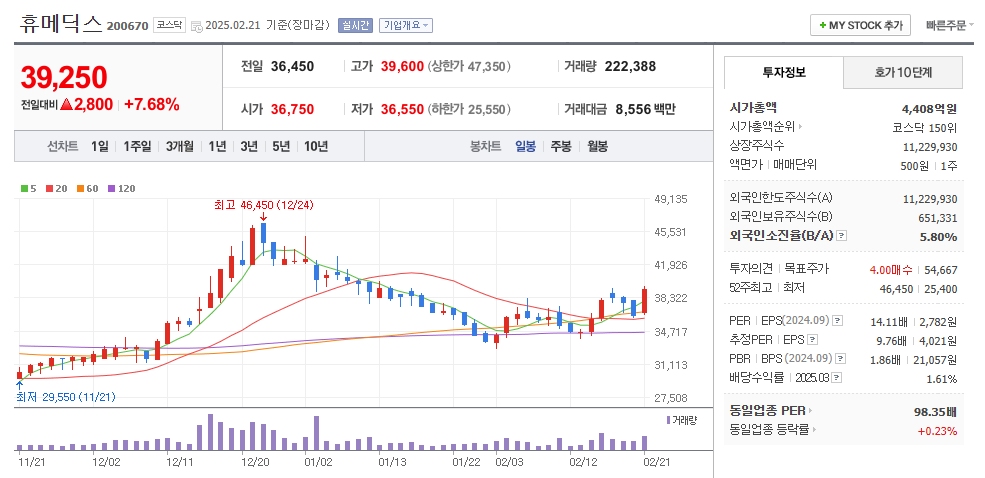Viewport: 985px width, 478px height.
Task: Click the 실시간 badge button
Action: [356, 26]
